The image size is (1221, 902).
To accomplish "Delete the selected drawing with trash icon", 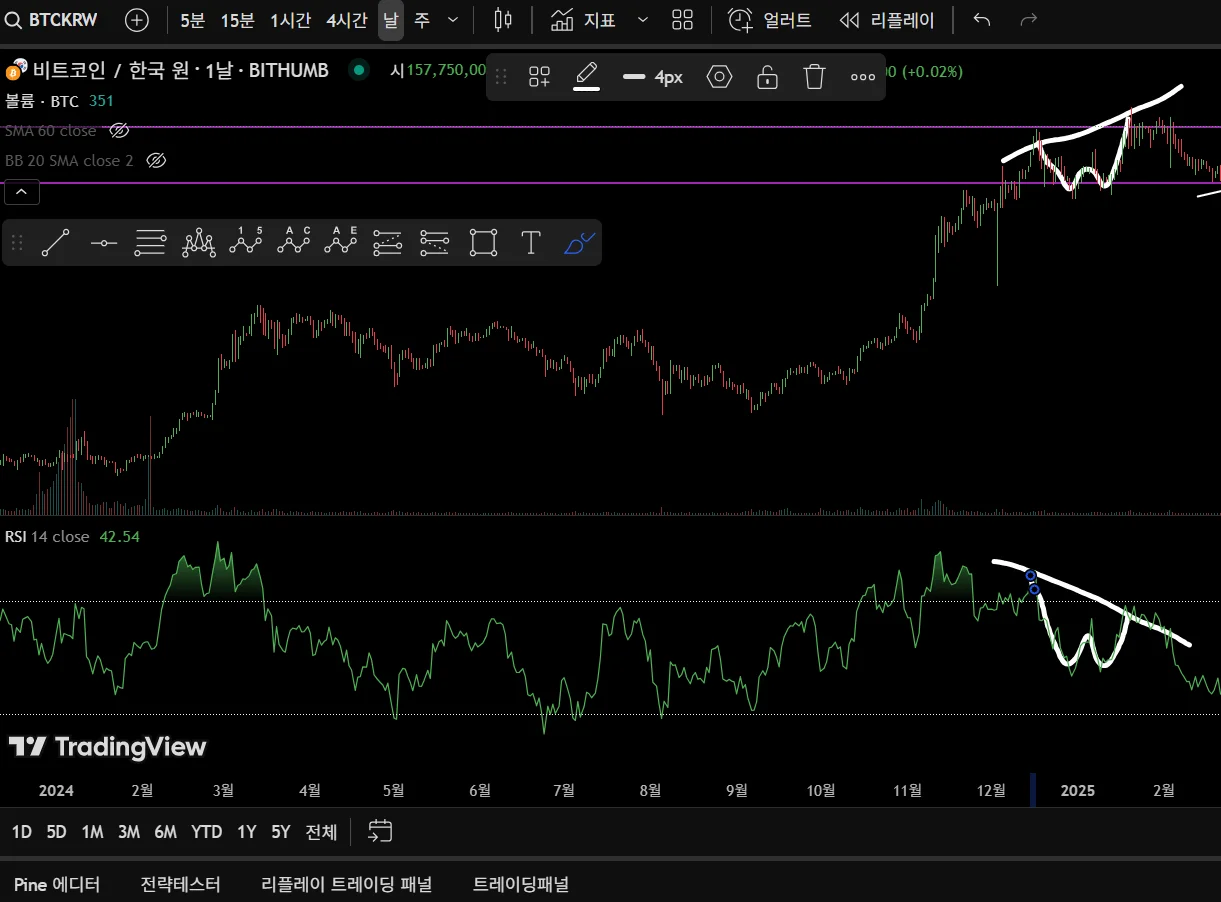I will tap(815, 77).
